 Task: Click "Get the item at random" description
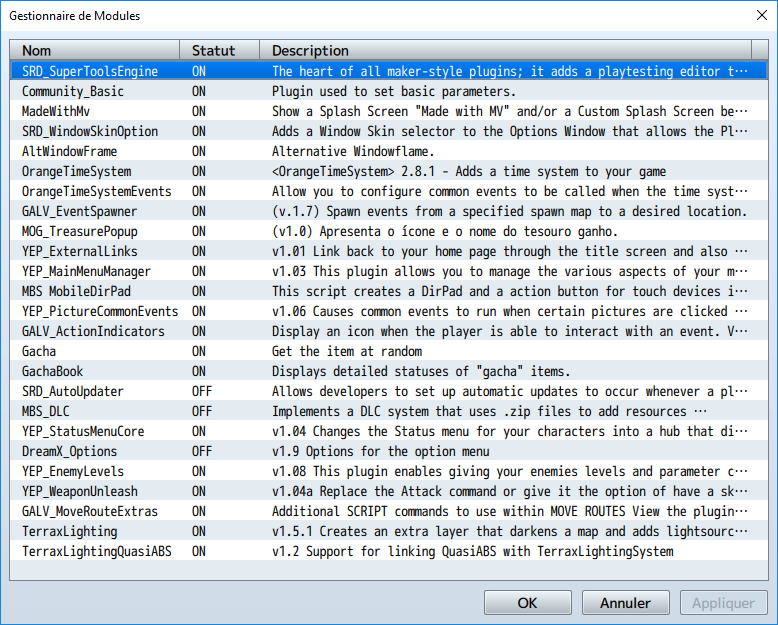(x=347, y=351)
